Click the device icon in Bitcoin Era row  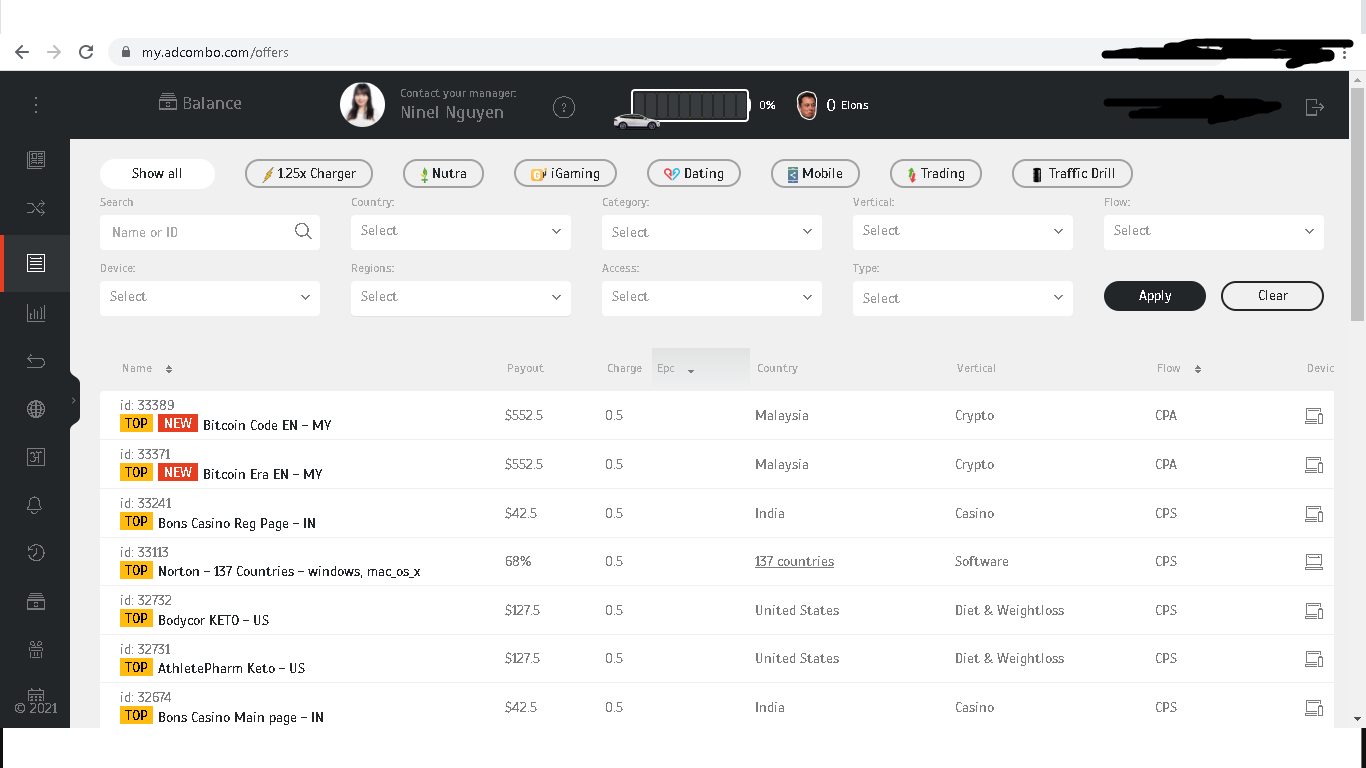tap(1314, 465)
